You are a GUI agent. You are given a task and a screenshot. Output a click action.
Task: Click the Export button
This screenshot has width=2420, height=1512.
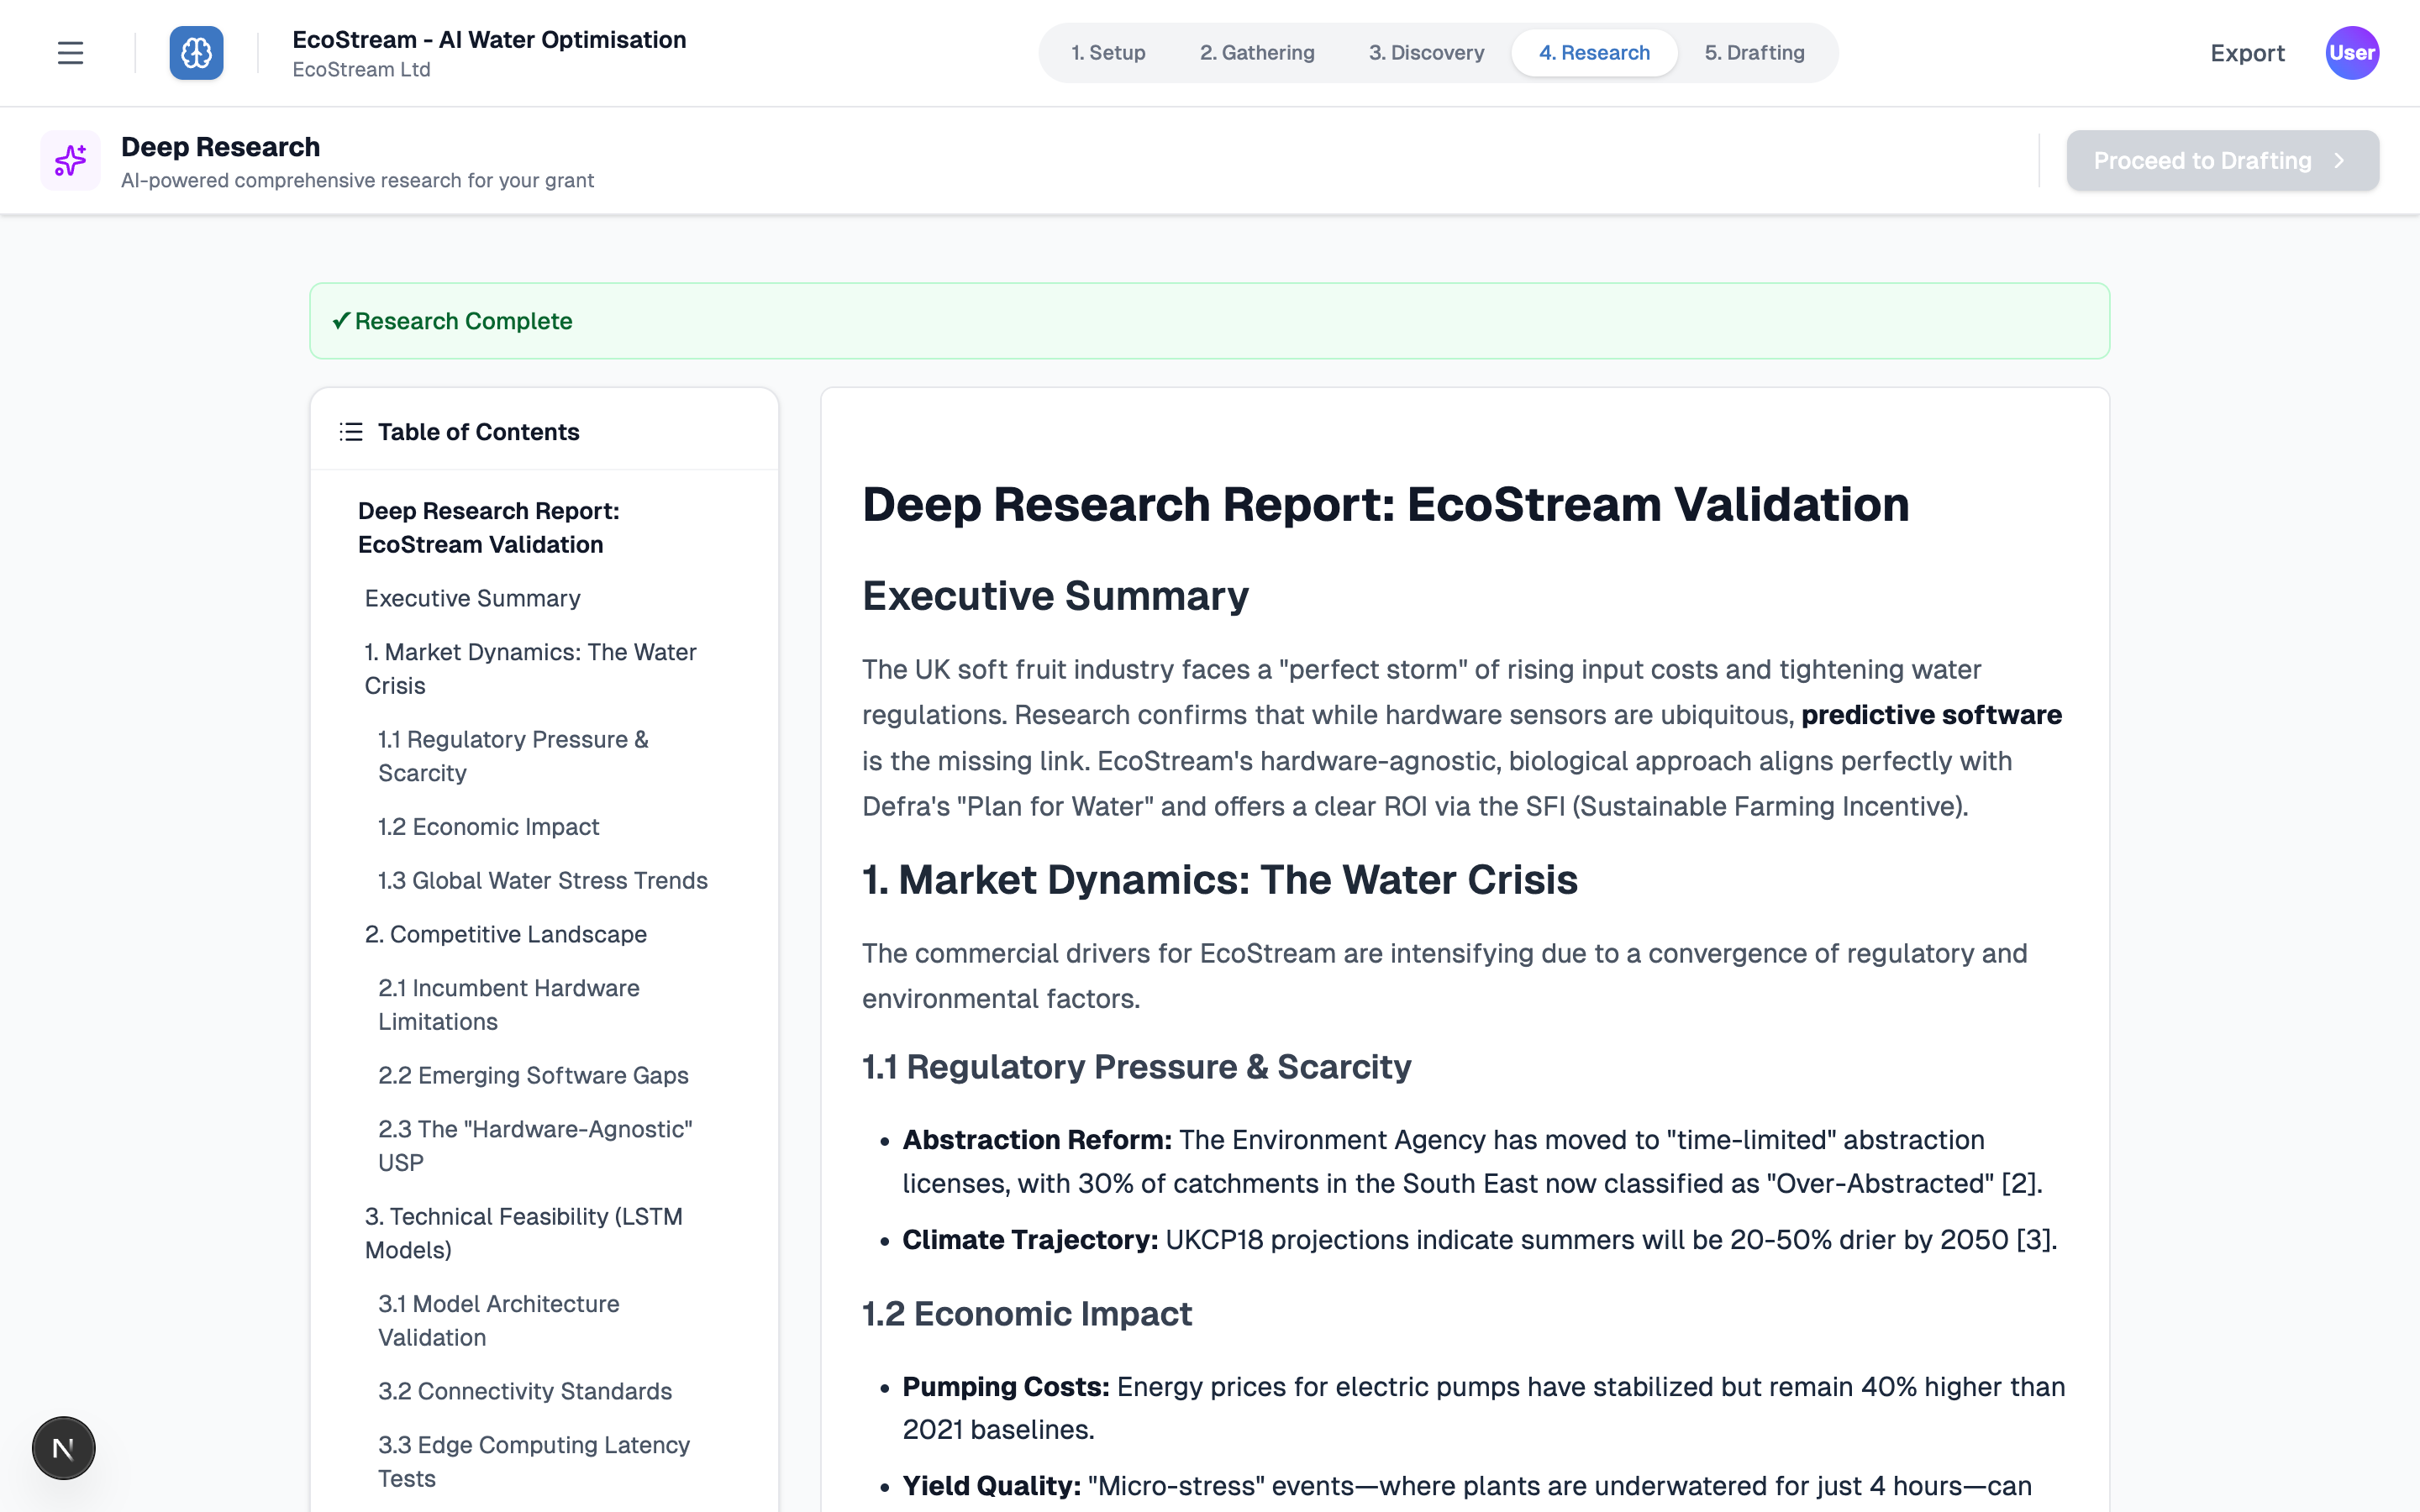(2247, 53)
